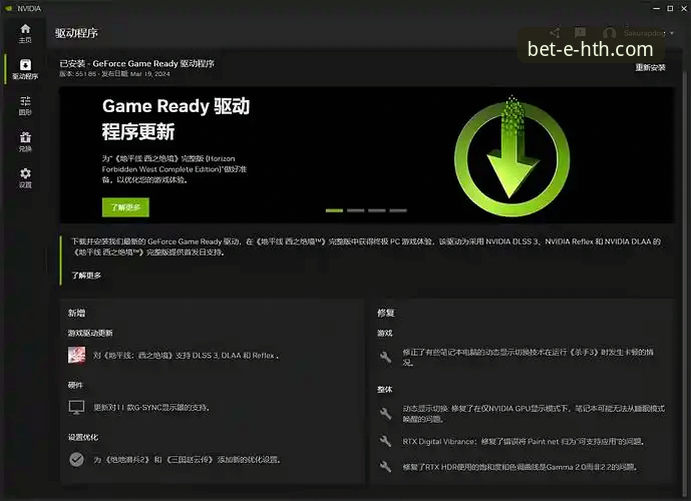
Task: Click the checkmark icon under 设置优化
Action: (77, 460)
